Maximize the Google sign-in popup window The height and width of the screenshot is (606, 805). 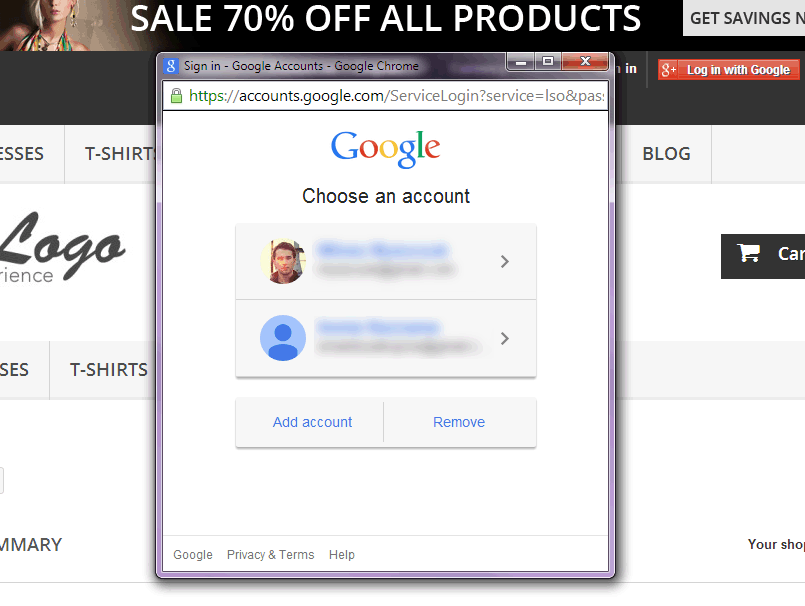pyautogui.click(x=548, y=61)
